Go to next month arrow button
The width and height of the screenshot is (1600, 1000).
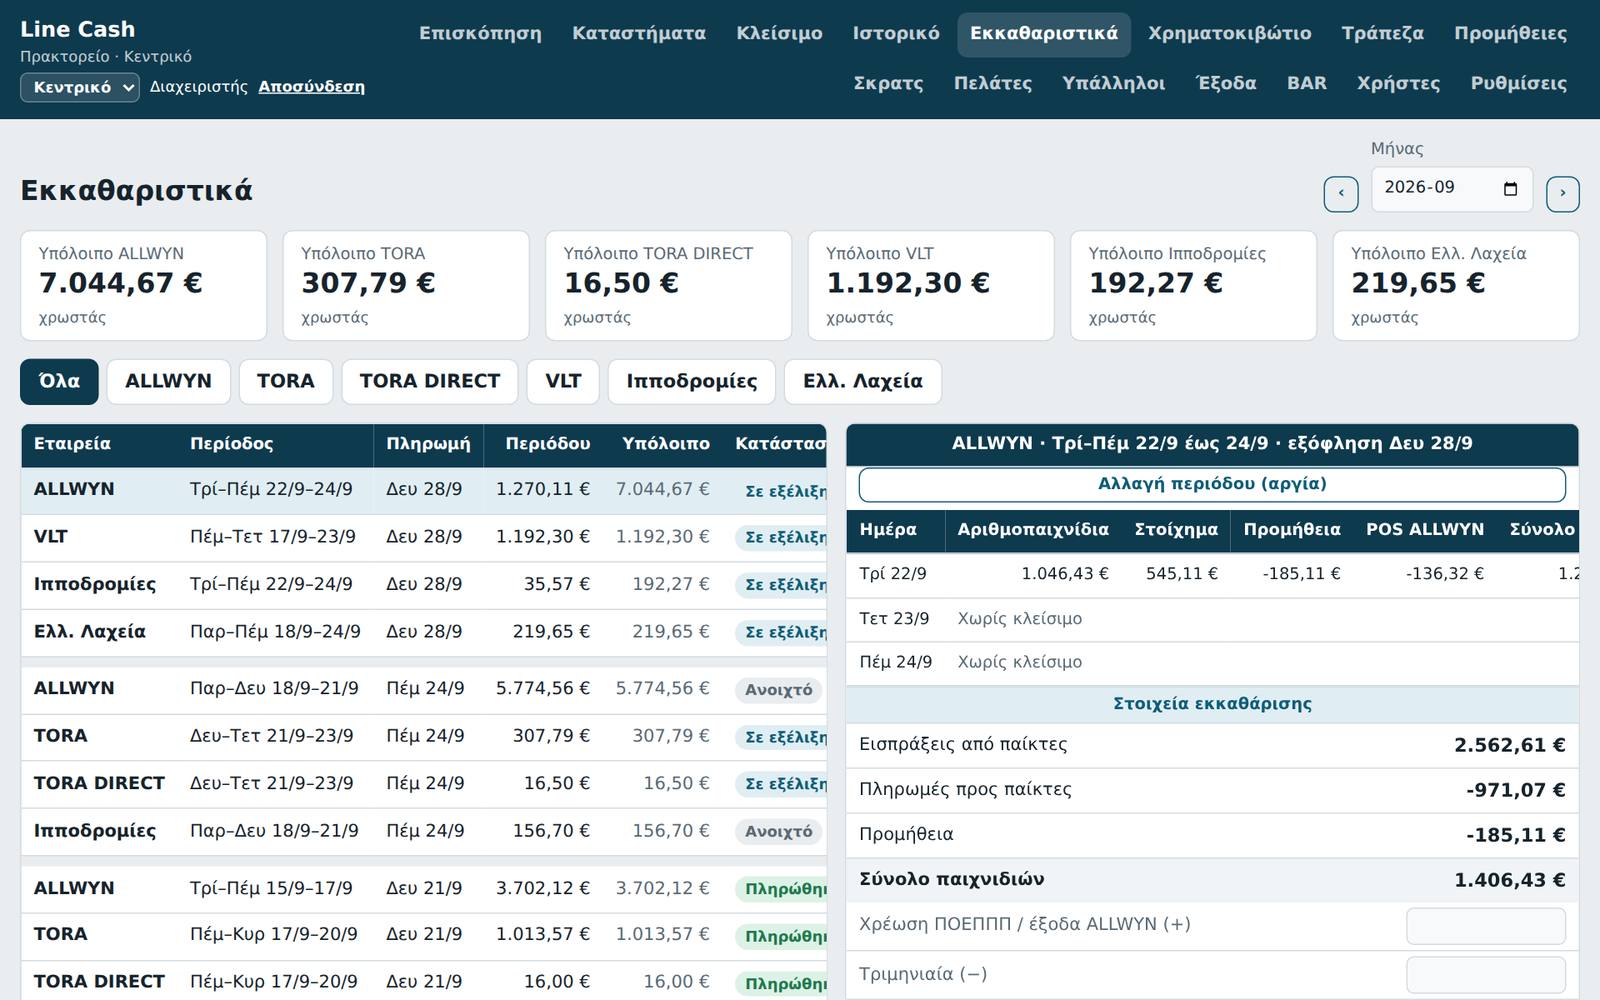click(1563, 194)
